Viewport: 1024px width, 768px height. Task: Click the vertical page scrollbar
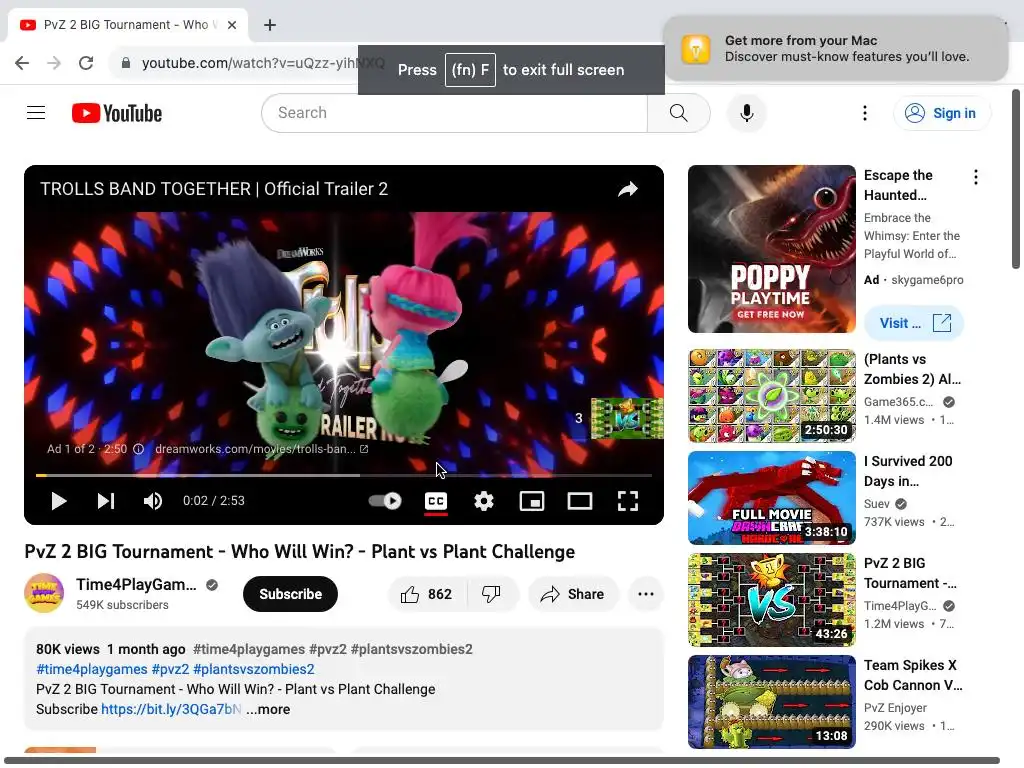(x=1016, y=179)
